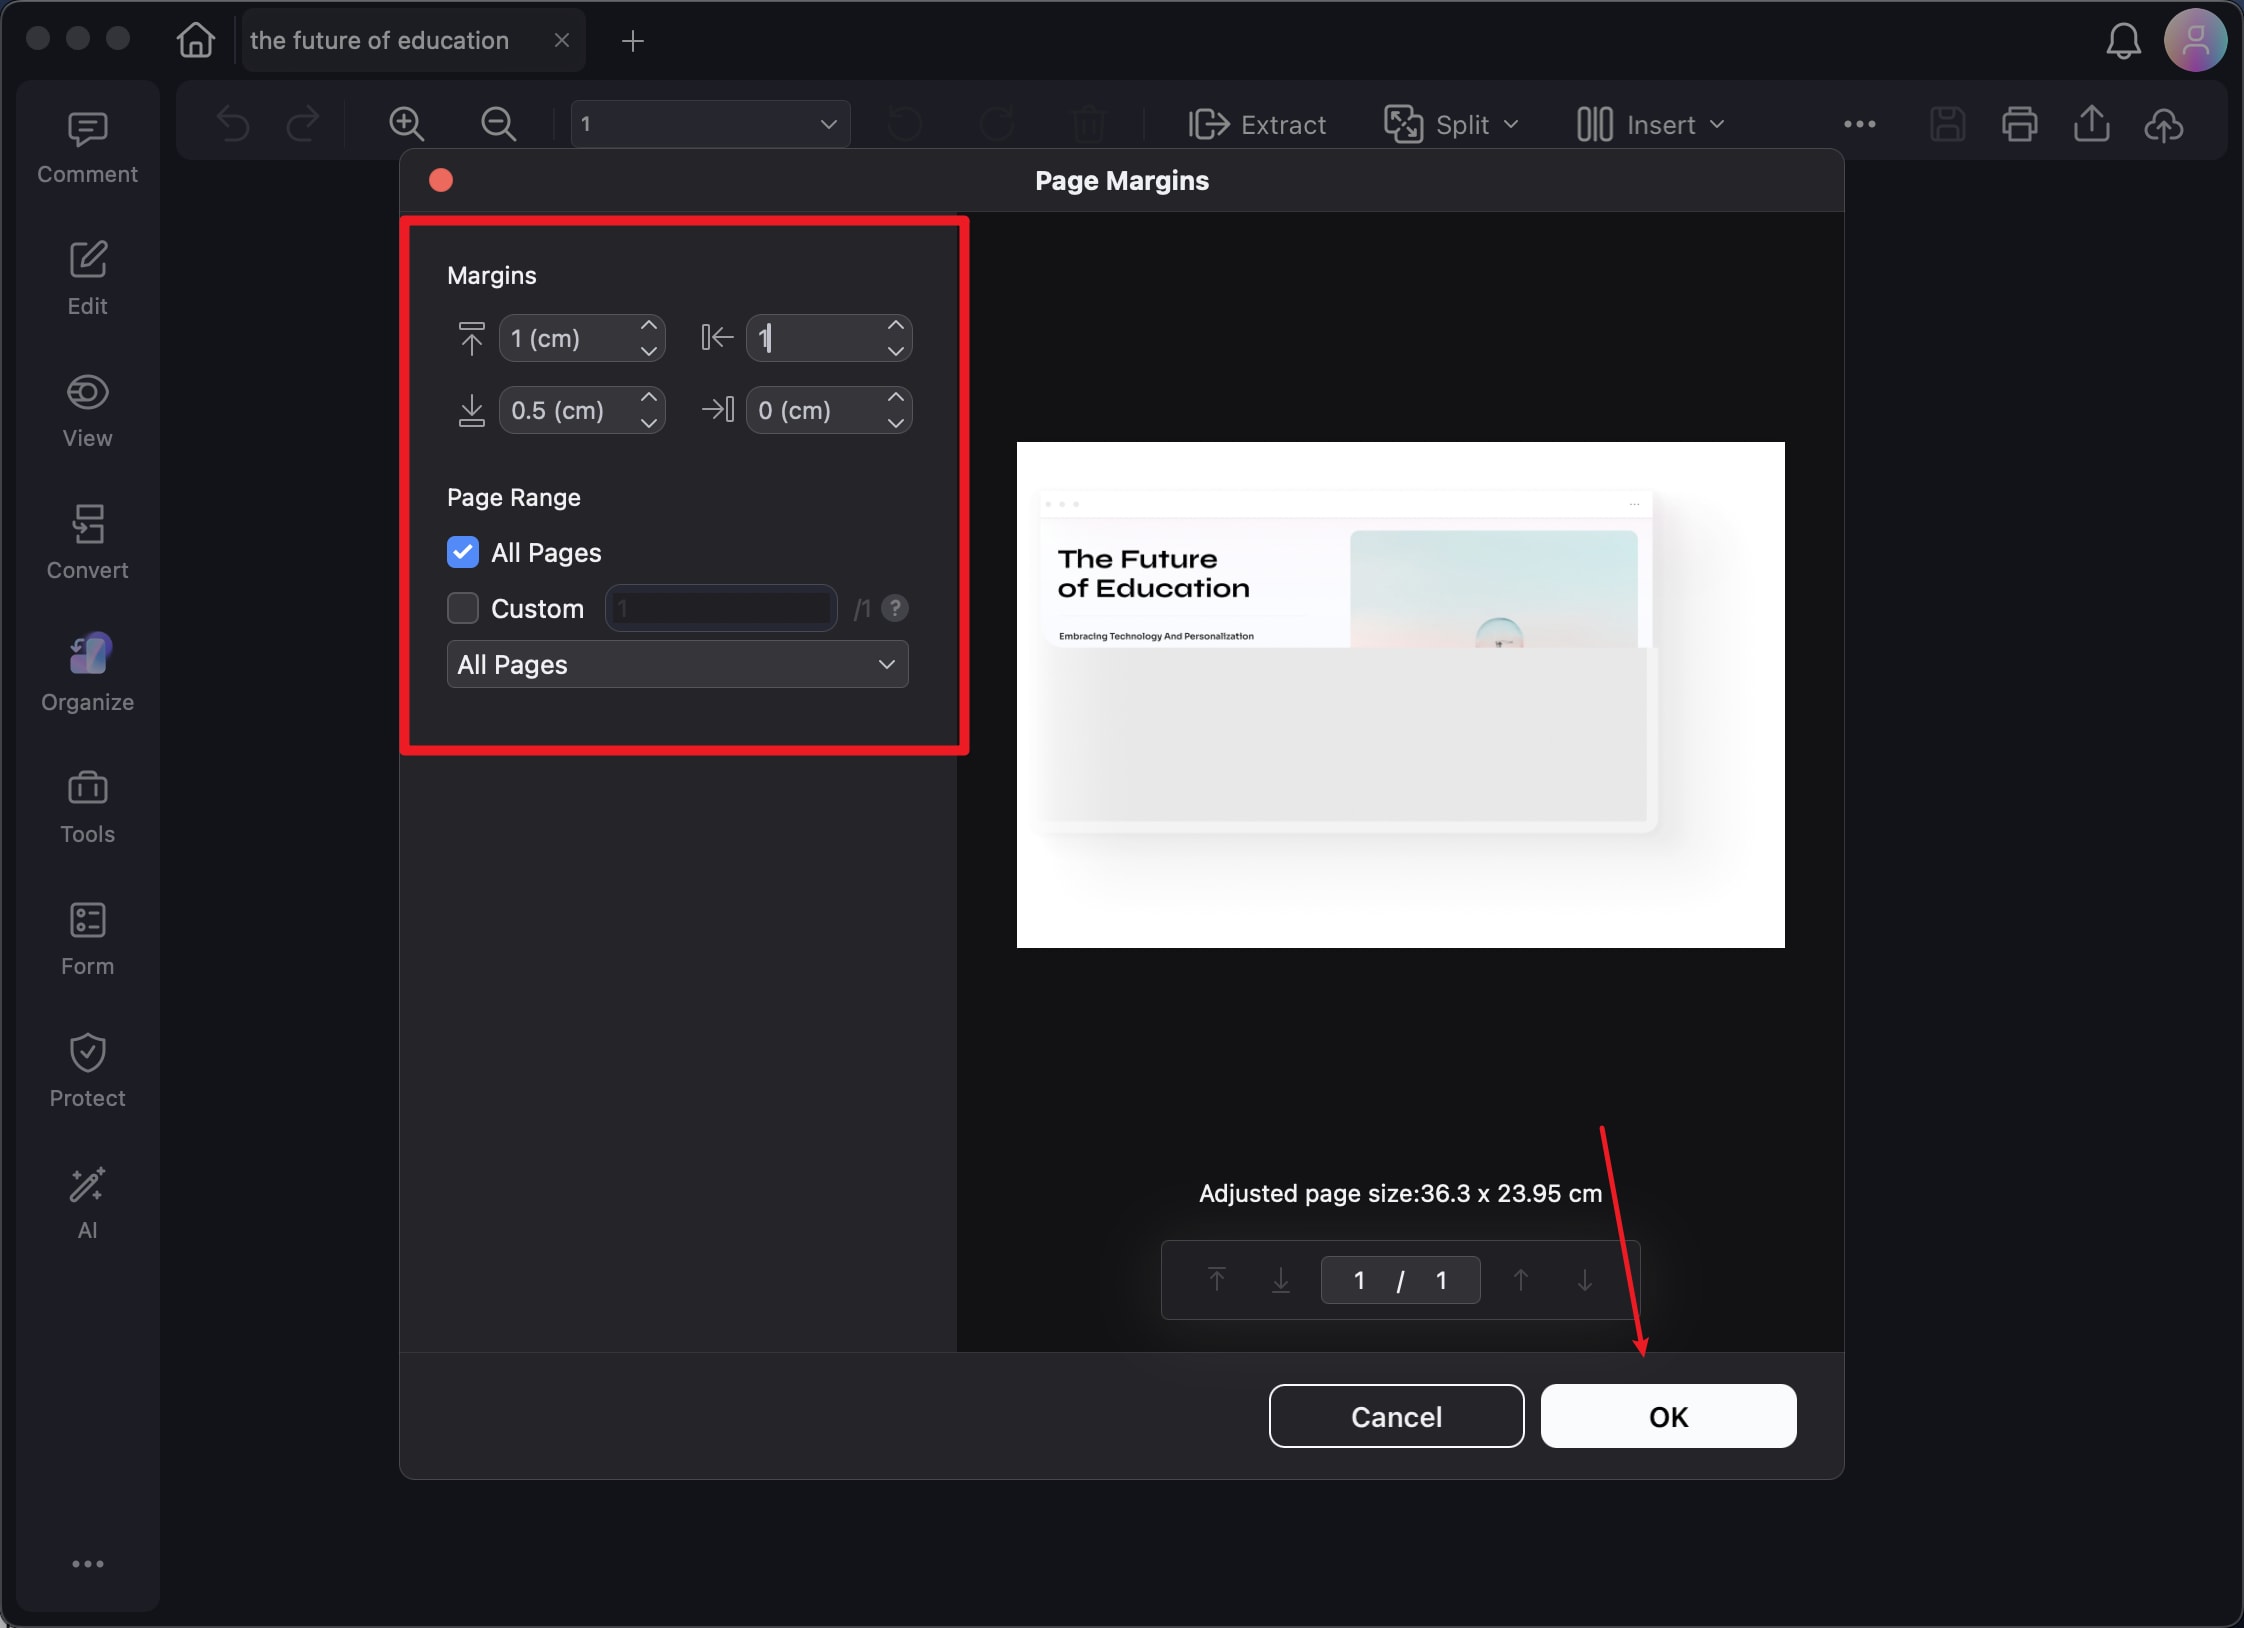Click the cloud upload icon
Viewport: 2244px width, 1628px height.
(x=2163, y=124)
